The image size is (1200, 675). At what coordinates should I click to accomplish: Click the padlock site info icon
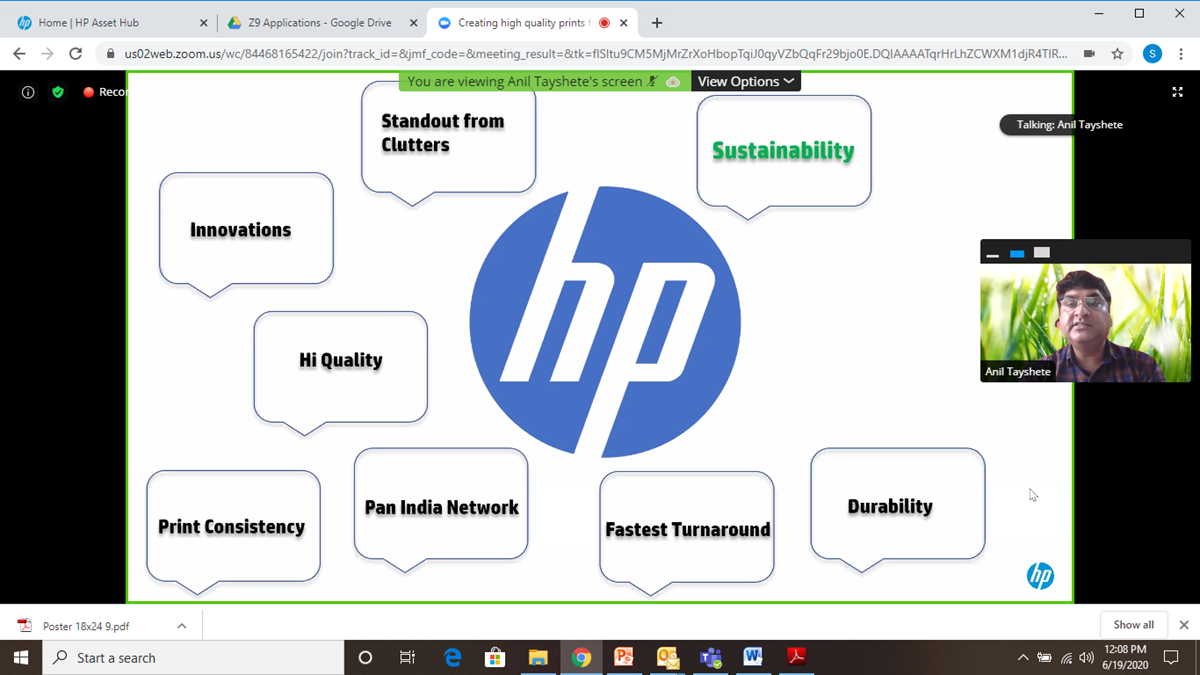110,54
